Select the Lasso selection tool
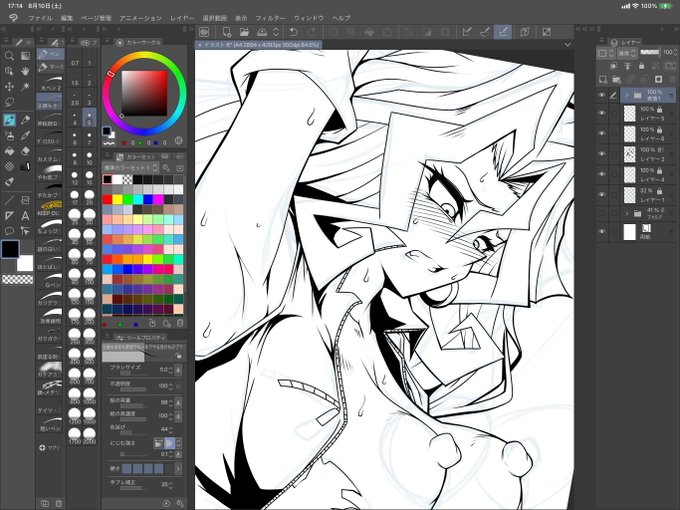Viewport: 680px width, 510px height. [9, 102]
